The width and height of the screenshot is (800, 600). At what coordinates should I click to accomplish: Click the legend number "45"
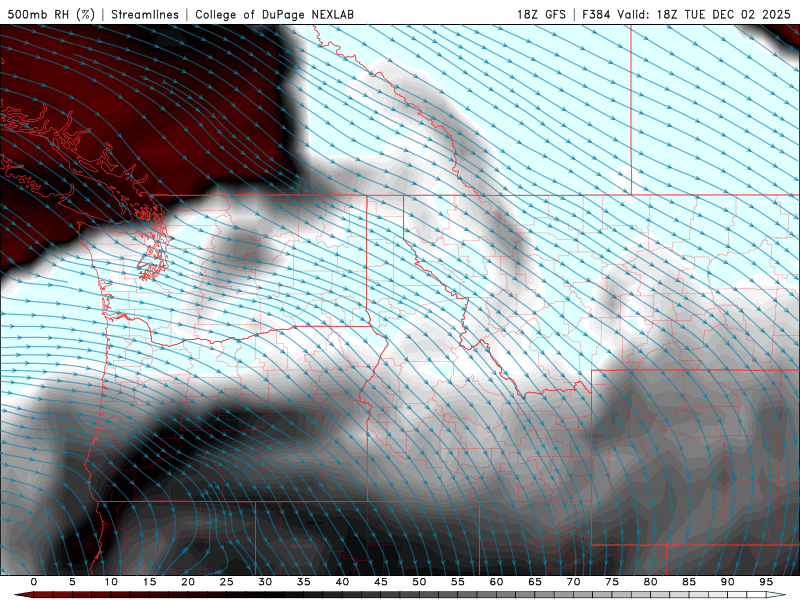click(x=380, y=582)
